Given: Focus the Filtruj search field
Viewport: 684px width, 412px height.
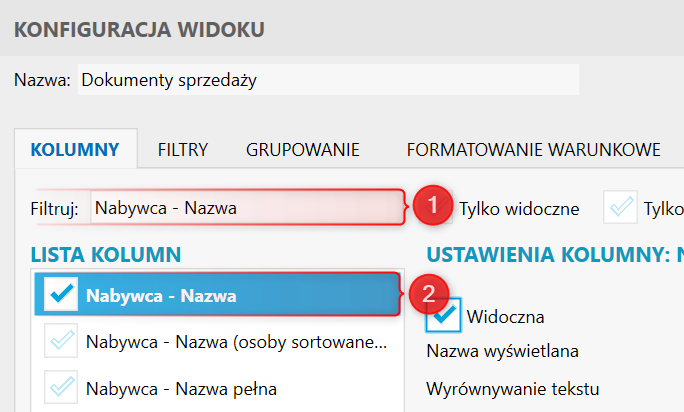Looking at the screenshot, I should 245,209.
